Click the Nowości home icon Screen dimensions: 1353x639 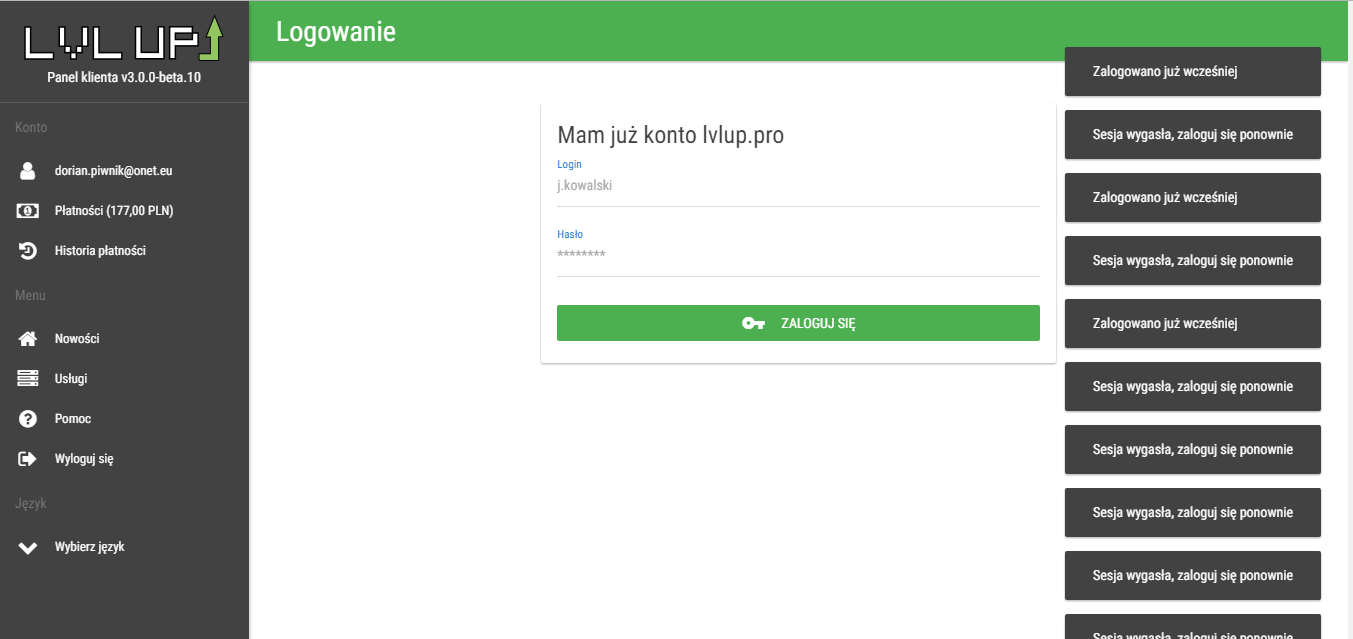28,339
